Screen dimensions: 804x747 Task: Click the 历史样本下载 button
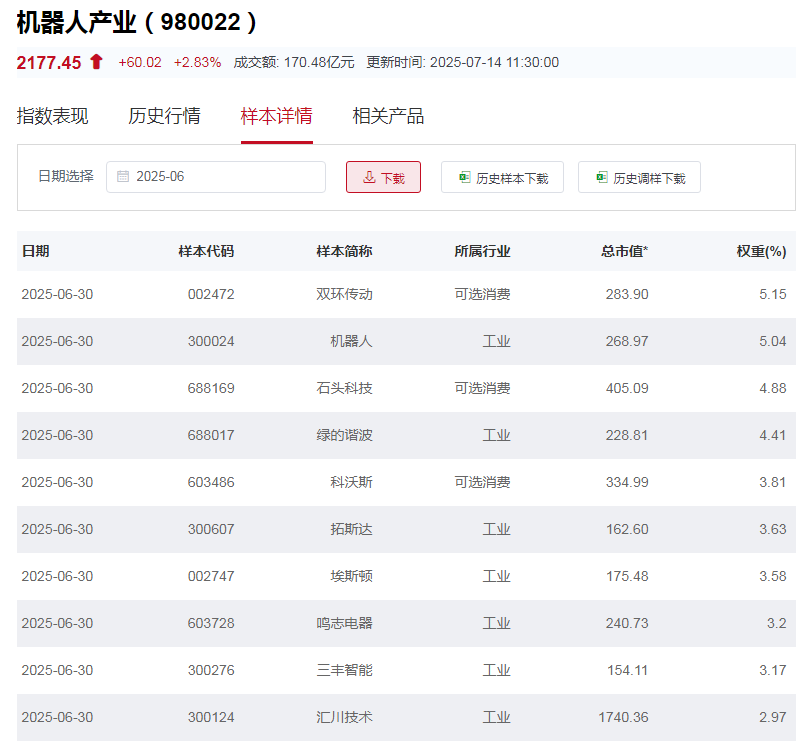point(502,177)
